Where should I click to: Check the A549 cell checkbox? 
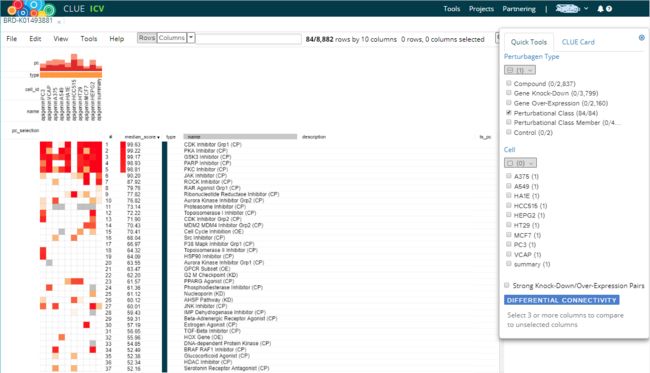pos(509,186)
